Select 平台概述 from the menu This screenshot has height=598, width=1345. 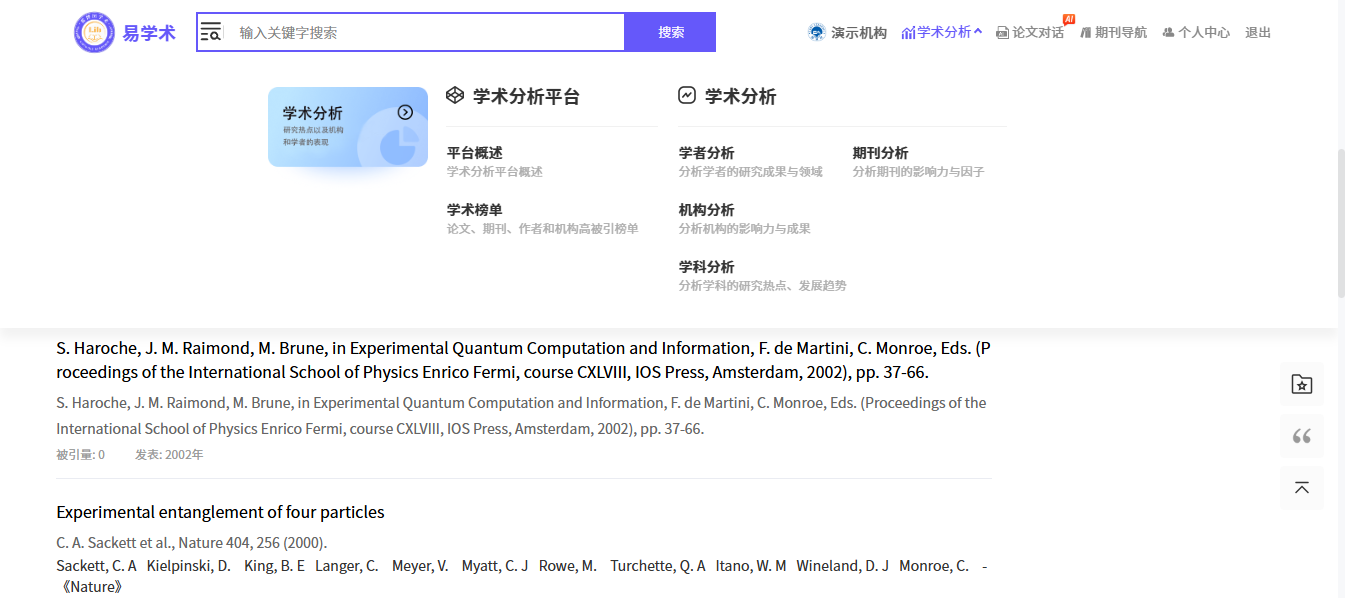tap(475, 153)
